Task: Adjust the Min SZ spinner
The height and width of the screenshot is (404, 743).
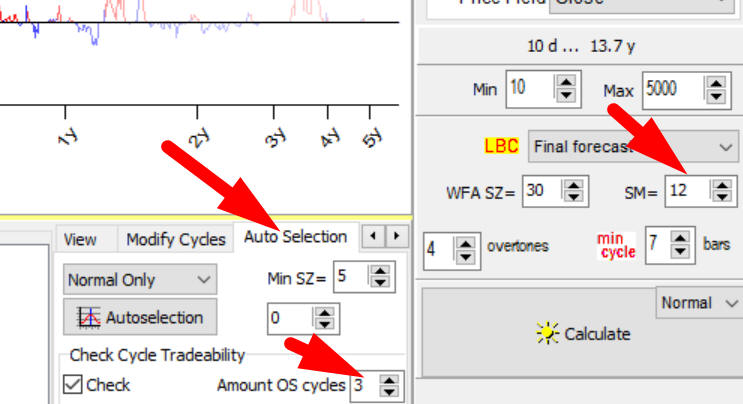Action: pyautogui.click(x=379, y=278)
